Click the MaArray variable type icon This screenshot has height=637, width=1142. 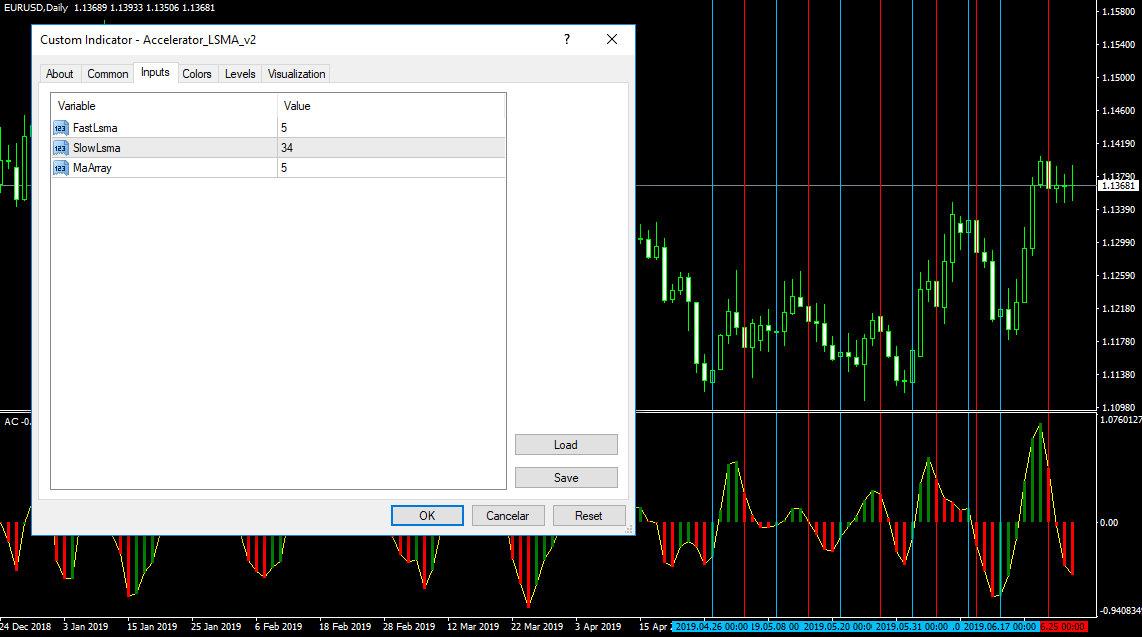point(60,168)
